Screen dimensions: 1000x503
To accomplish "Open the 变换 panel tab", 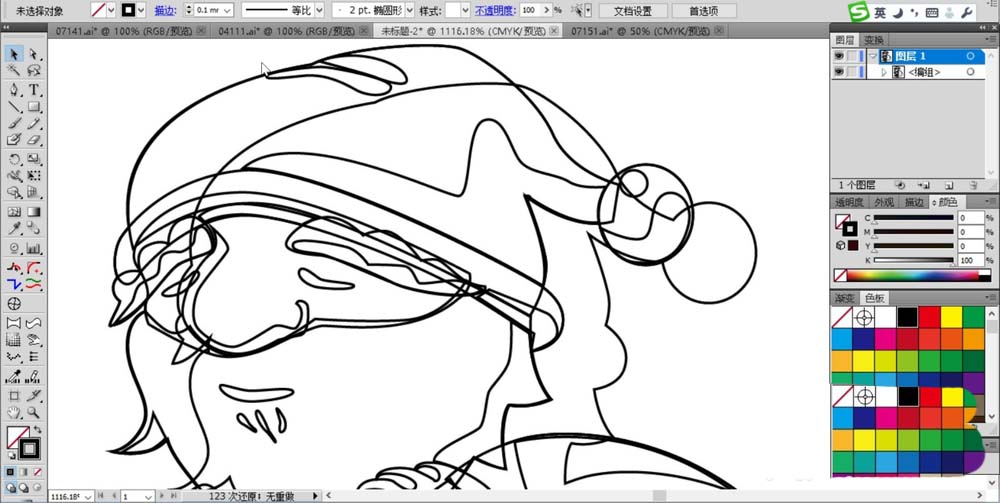I will coord(874,40).
